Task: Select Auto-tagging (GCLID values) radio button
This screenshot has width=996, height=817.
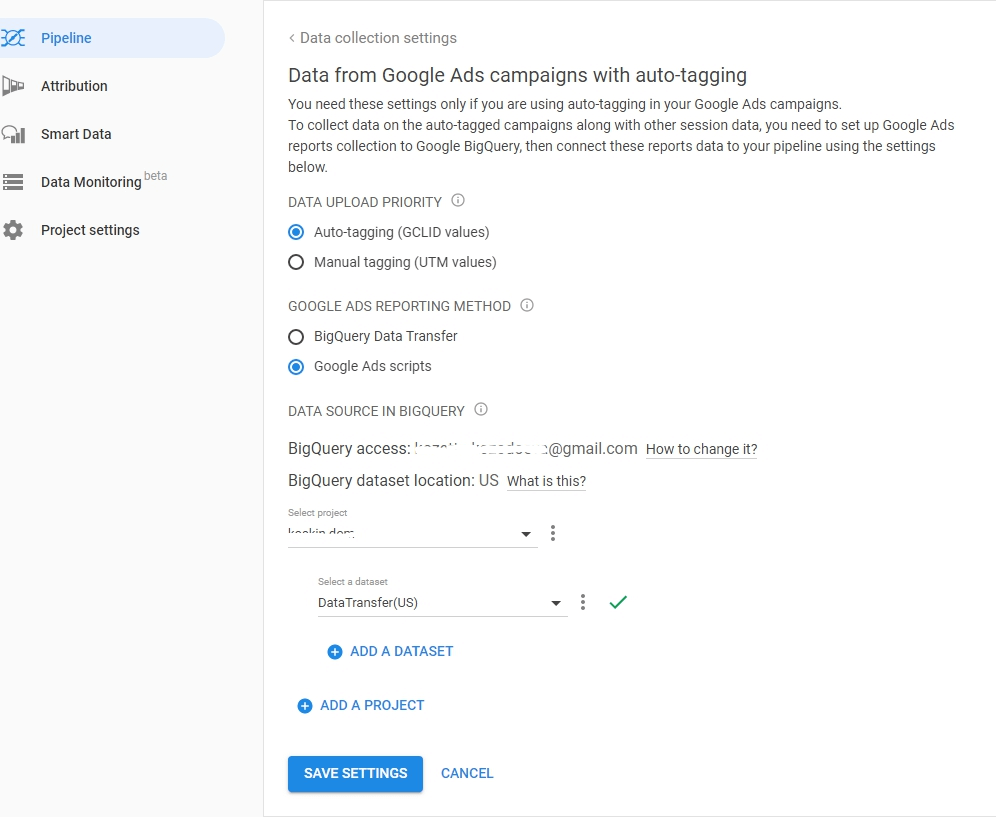Action: click(x=296, y=232)
